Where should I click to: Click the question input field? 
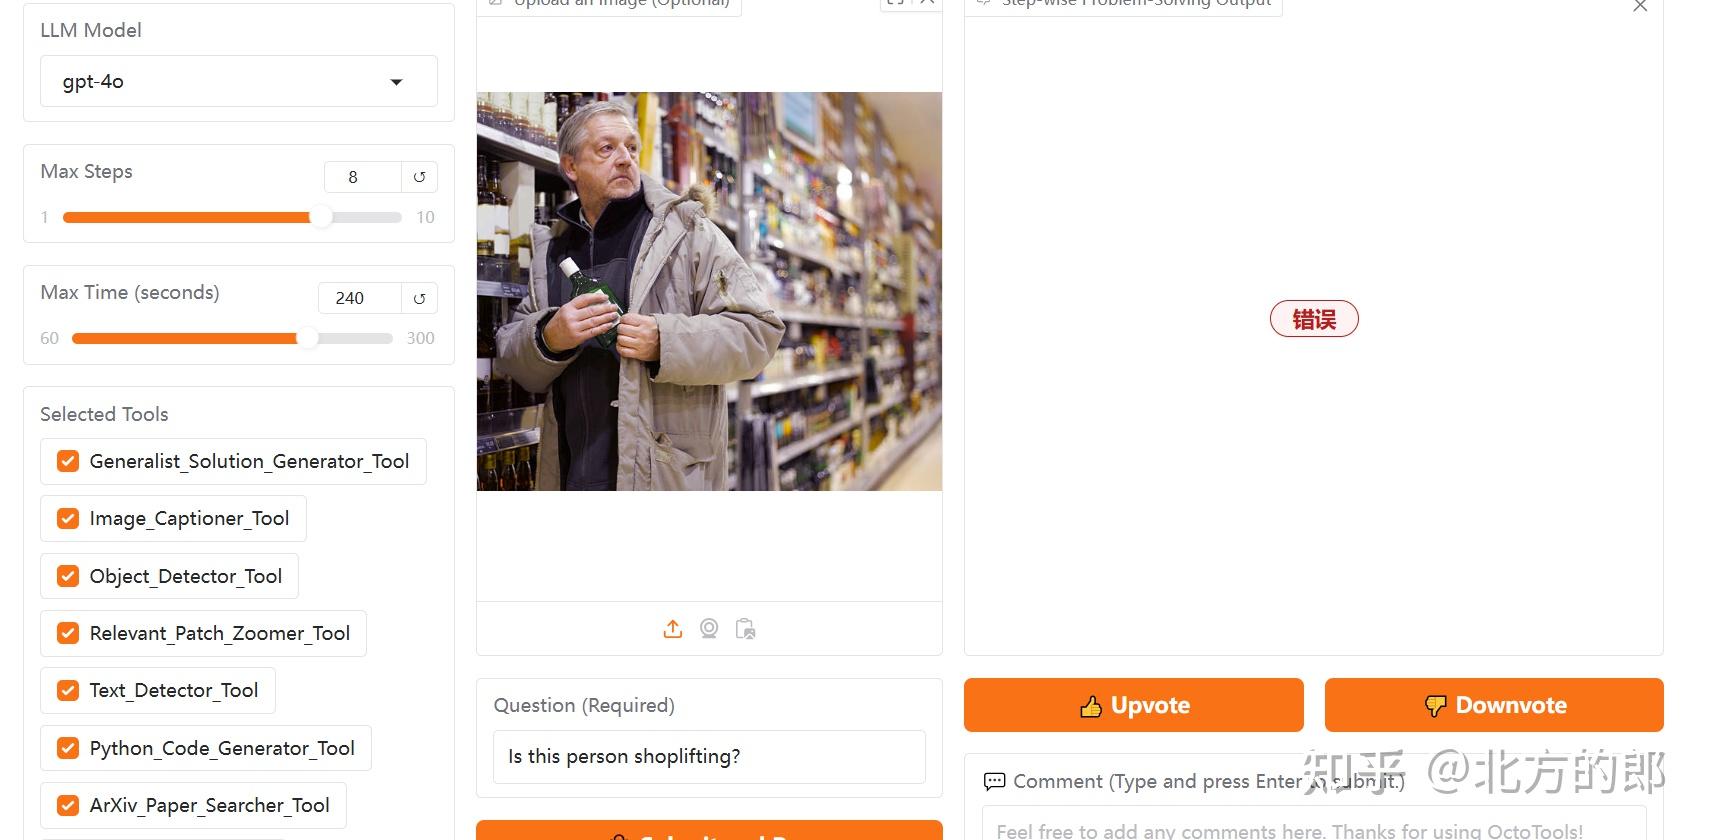(x=709, y=757)
